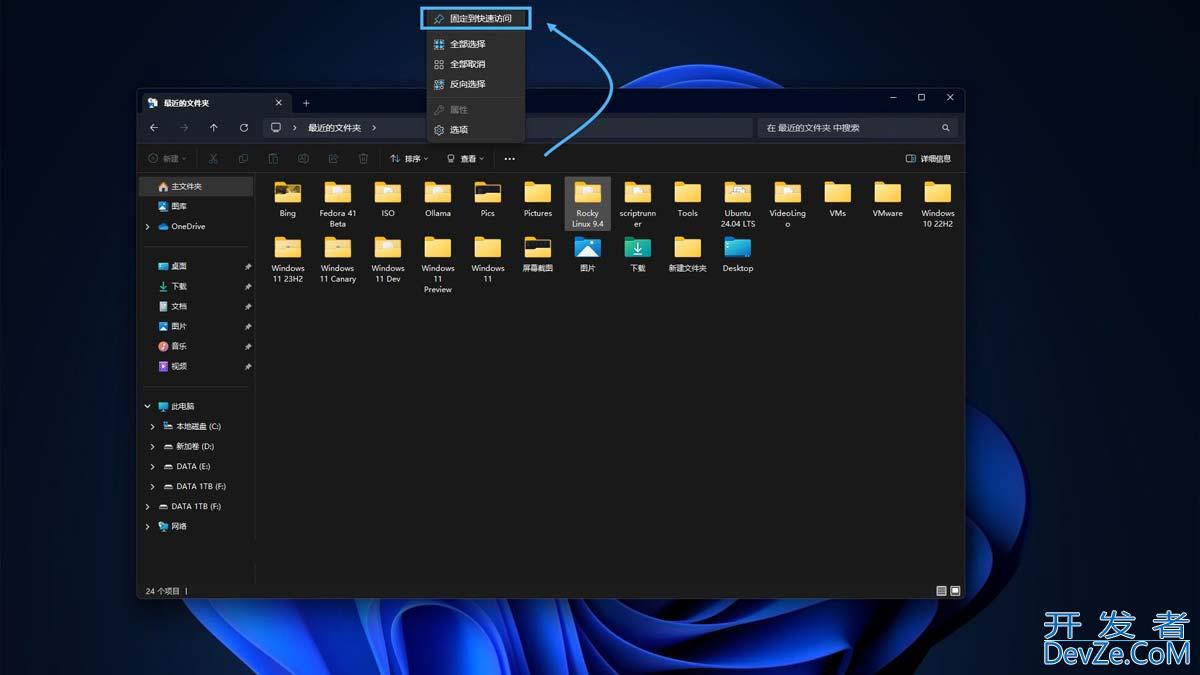Select the Pictures folder

click(x=538, y=199)
